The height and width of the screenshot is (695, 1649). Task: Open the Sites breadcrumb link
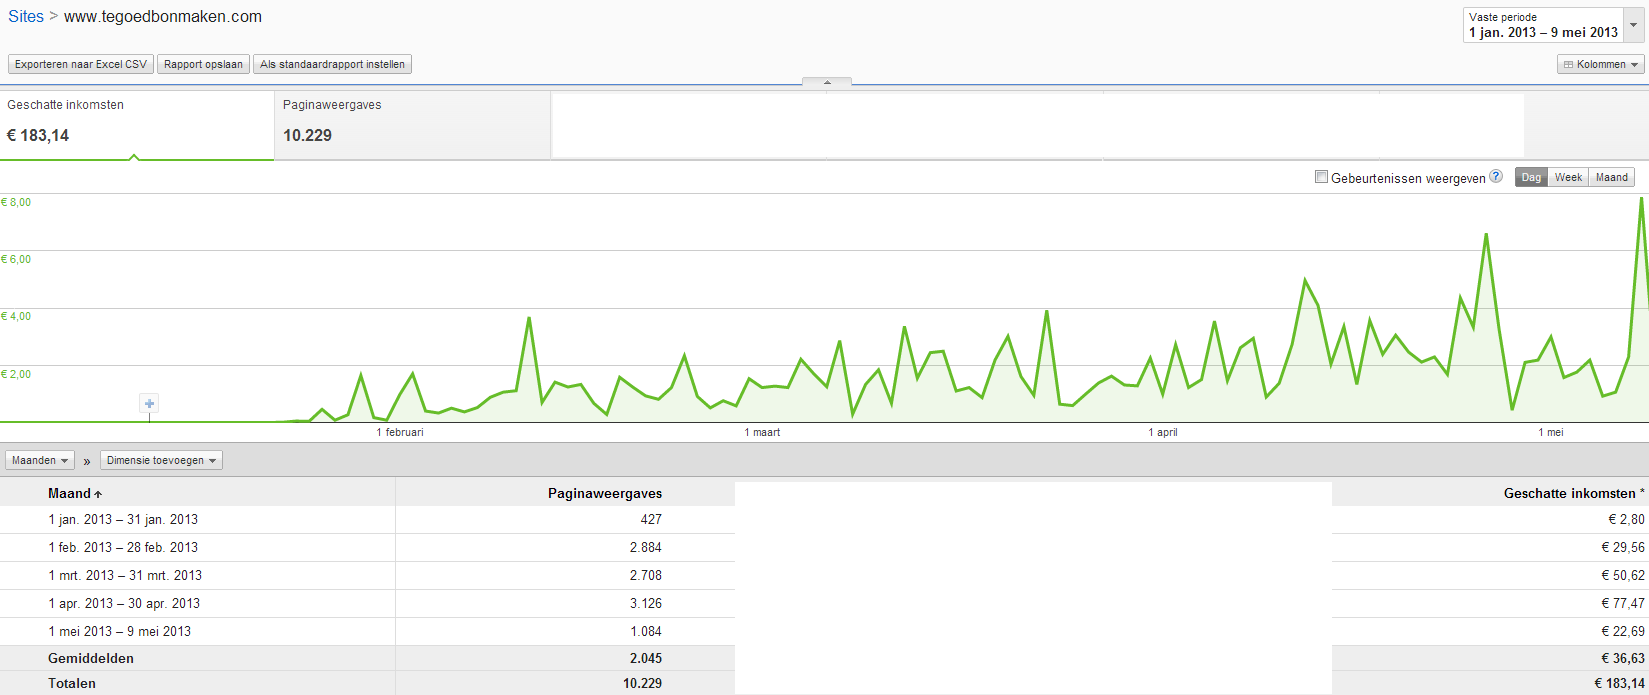26,16
